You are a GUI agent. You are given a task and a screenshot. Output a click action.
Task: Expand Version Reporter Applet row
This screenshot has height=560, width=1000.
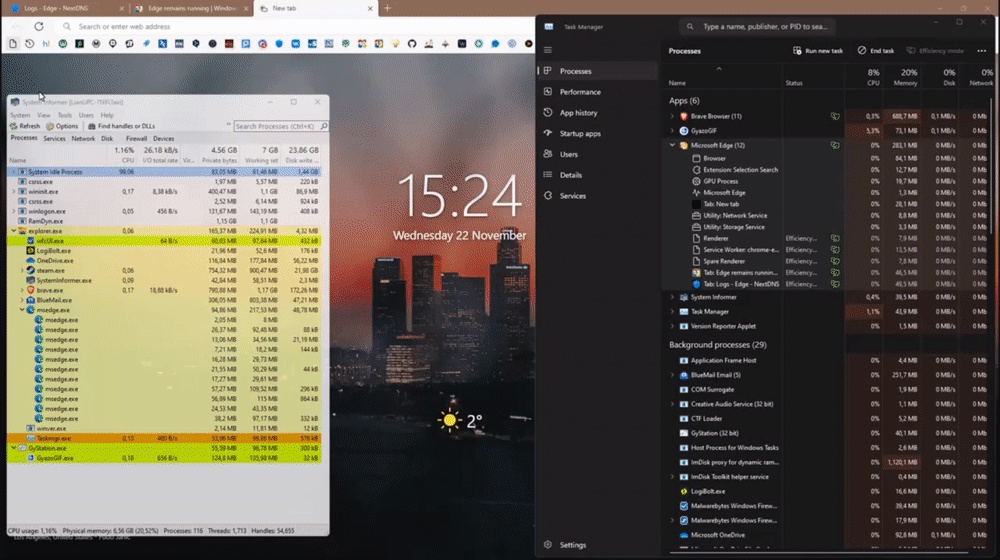672,326
